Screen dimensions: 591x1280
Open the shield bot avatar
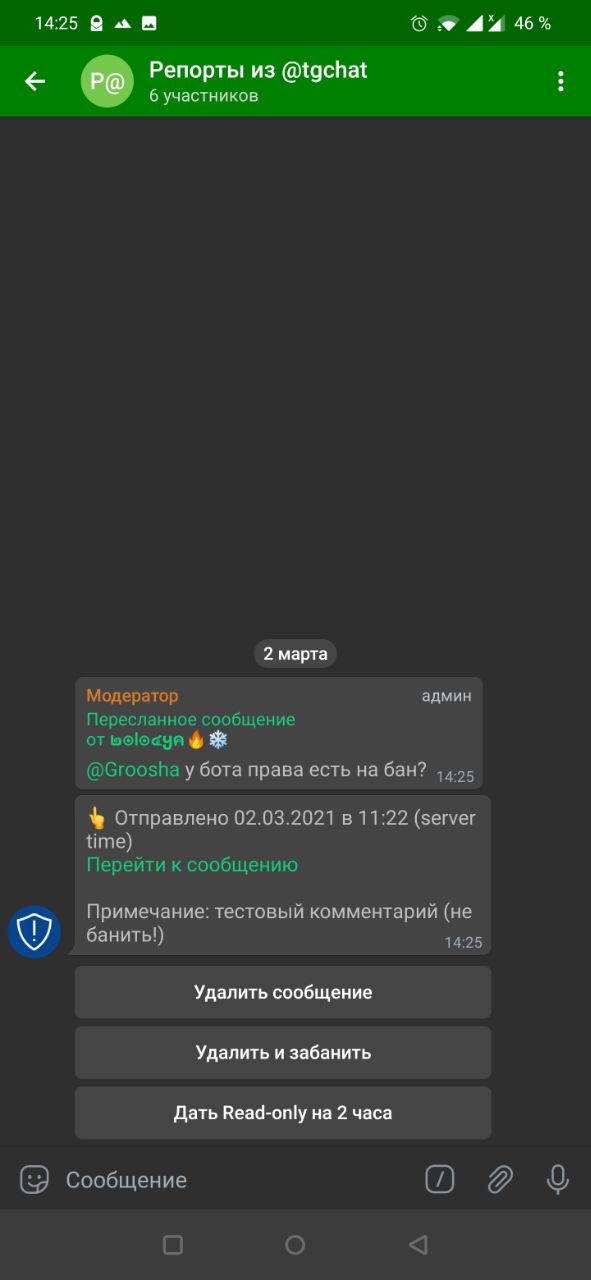pos(35,932)
